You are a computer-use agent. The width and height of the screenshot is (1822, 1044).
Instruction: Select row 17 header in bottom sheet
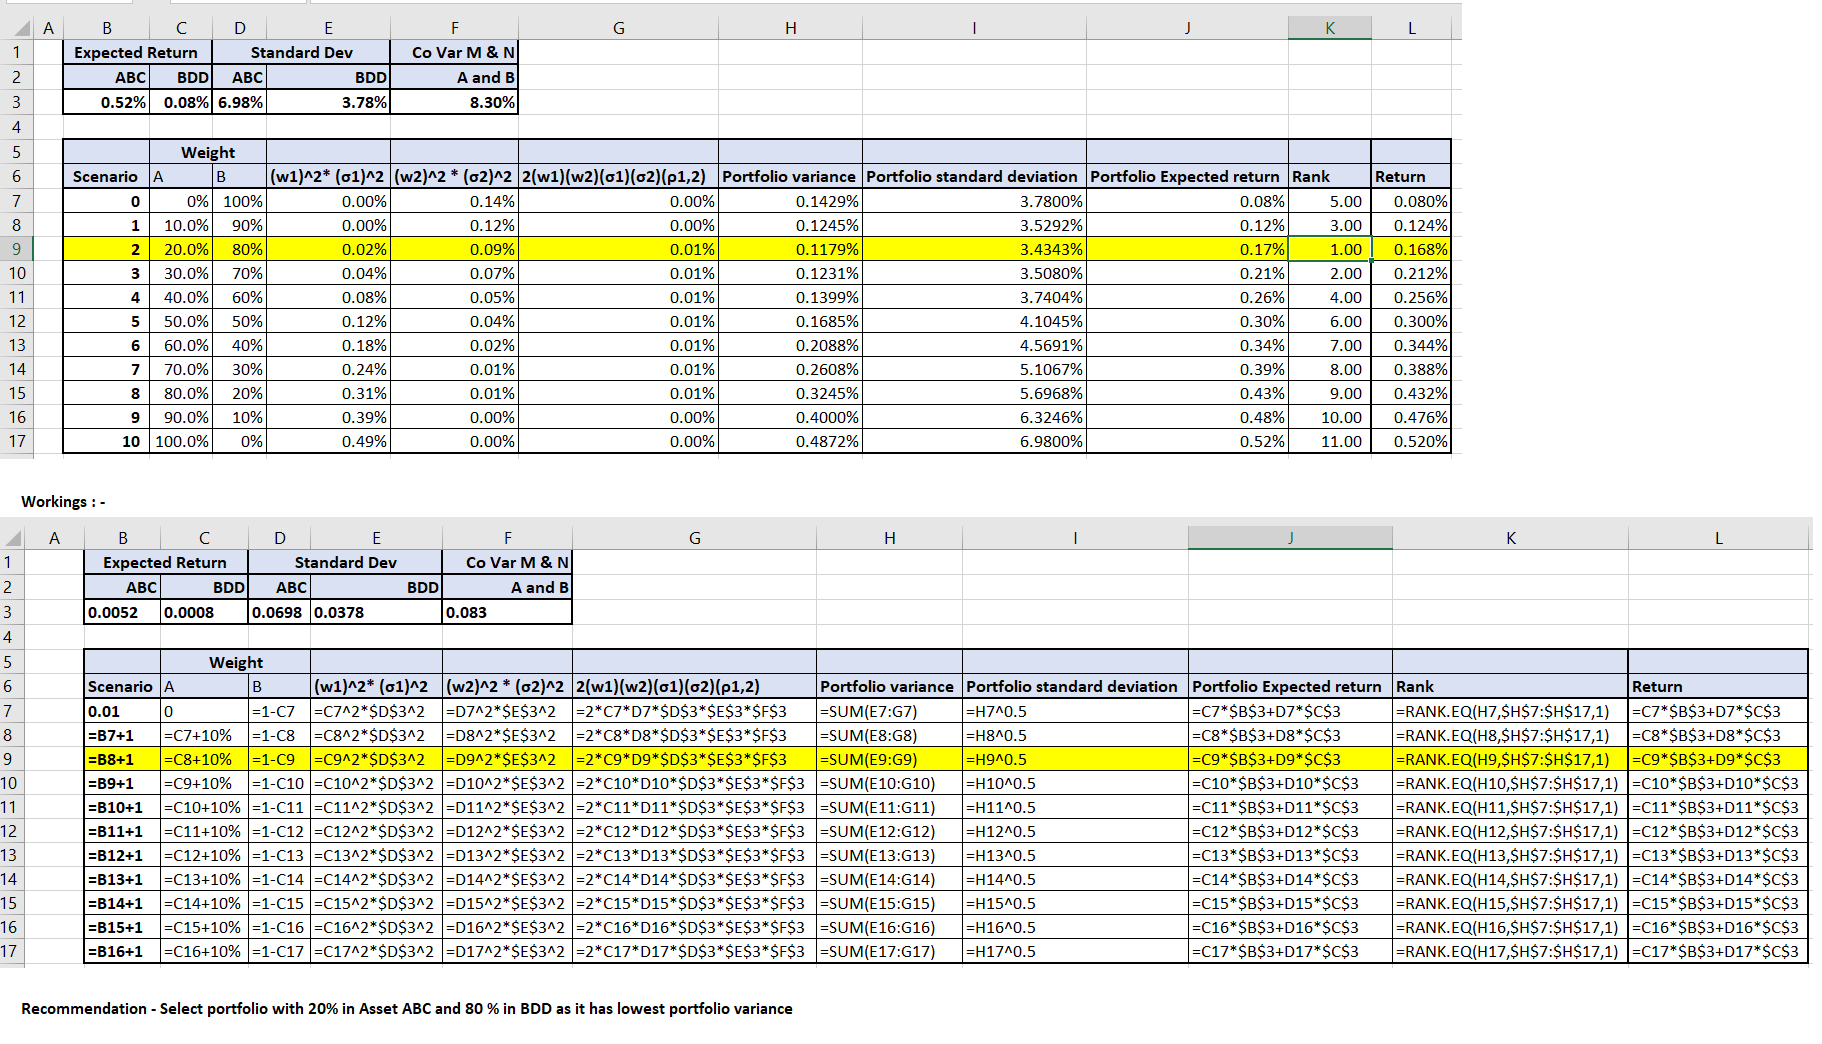(x=9, y=951)
